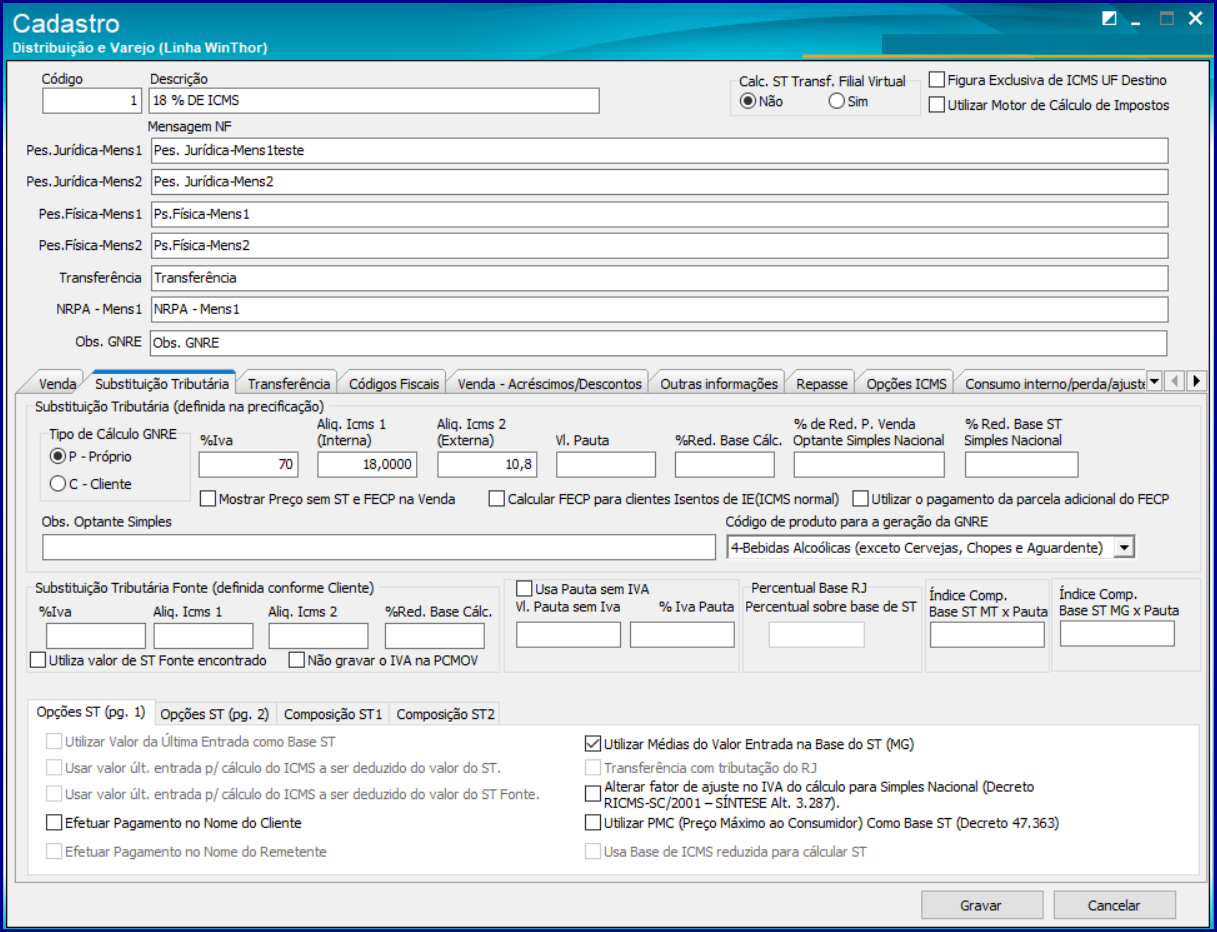Toggle pagamento da parcela adicional do FECP
This screenshot has width=1217, height=932.
[1011, 498]
